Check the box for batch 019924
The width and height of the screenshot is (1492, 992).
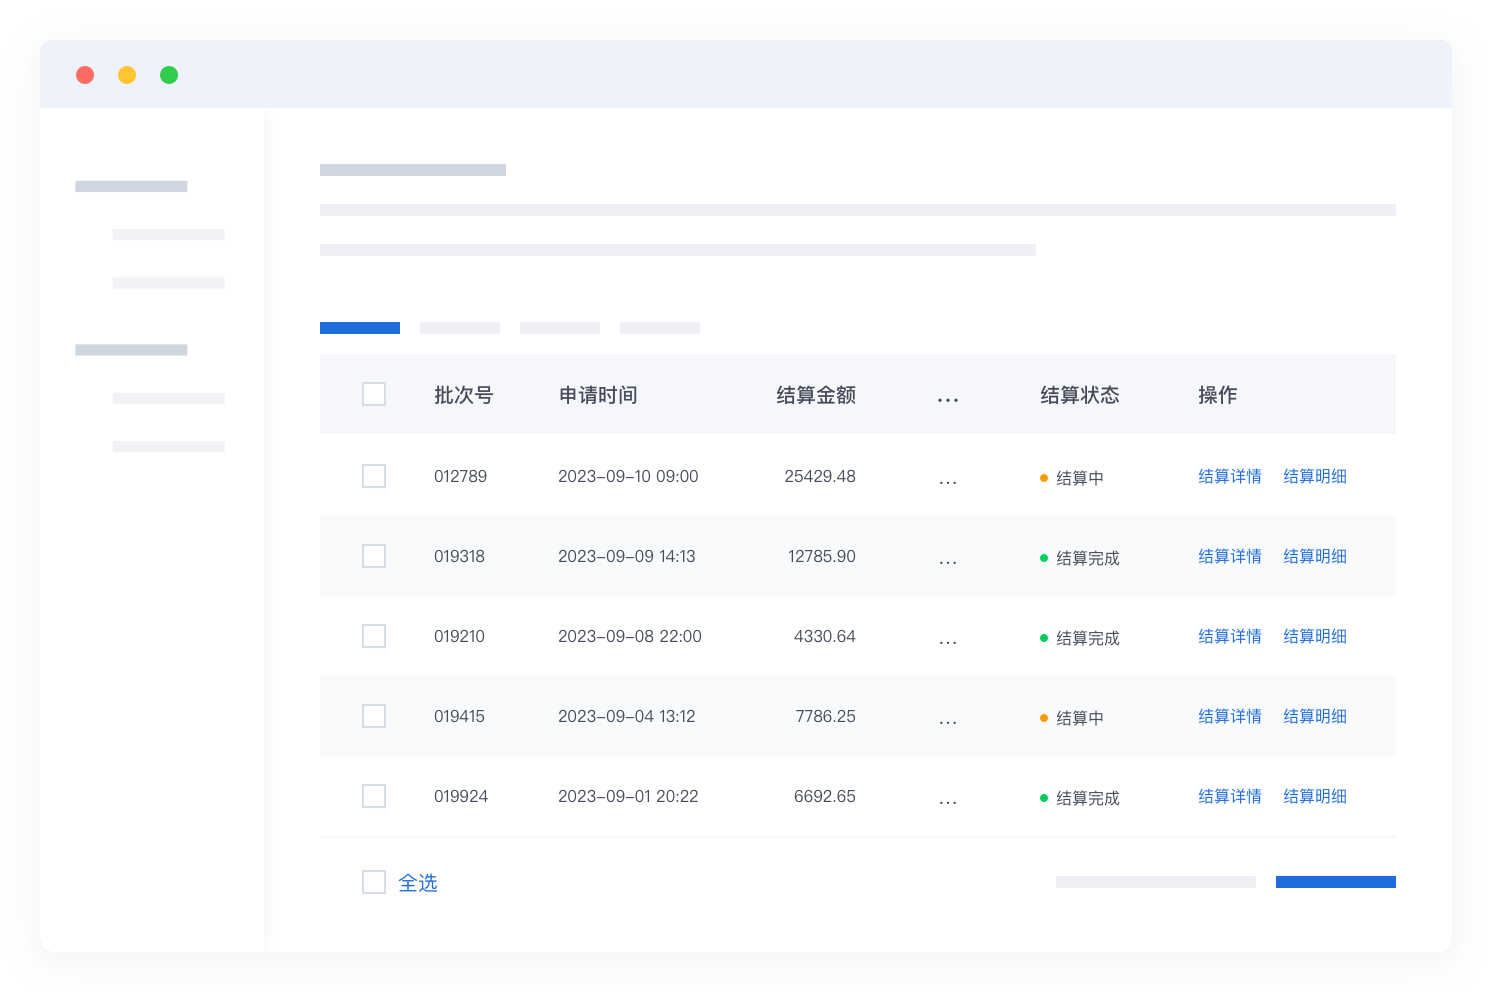(x=374, y=796)
